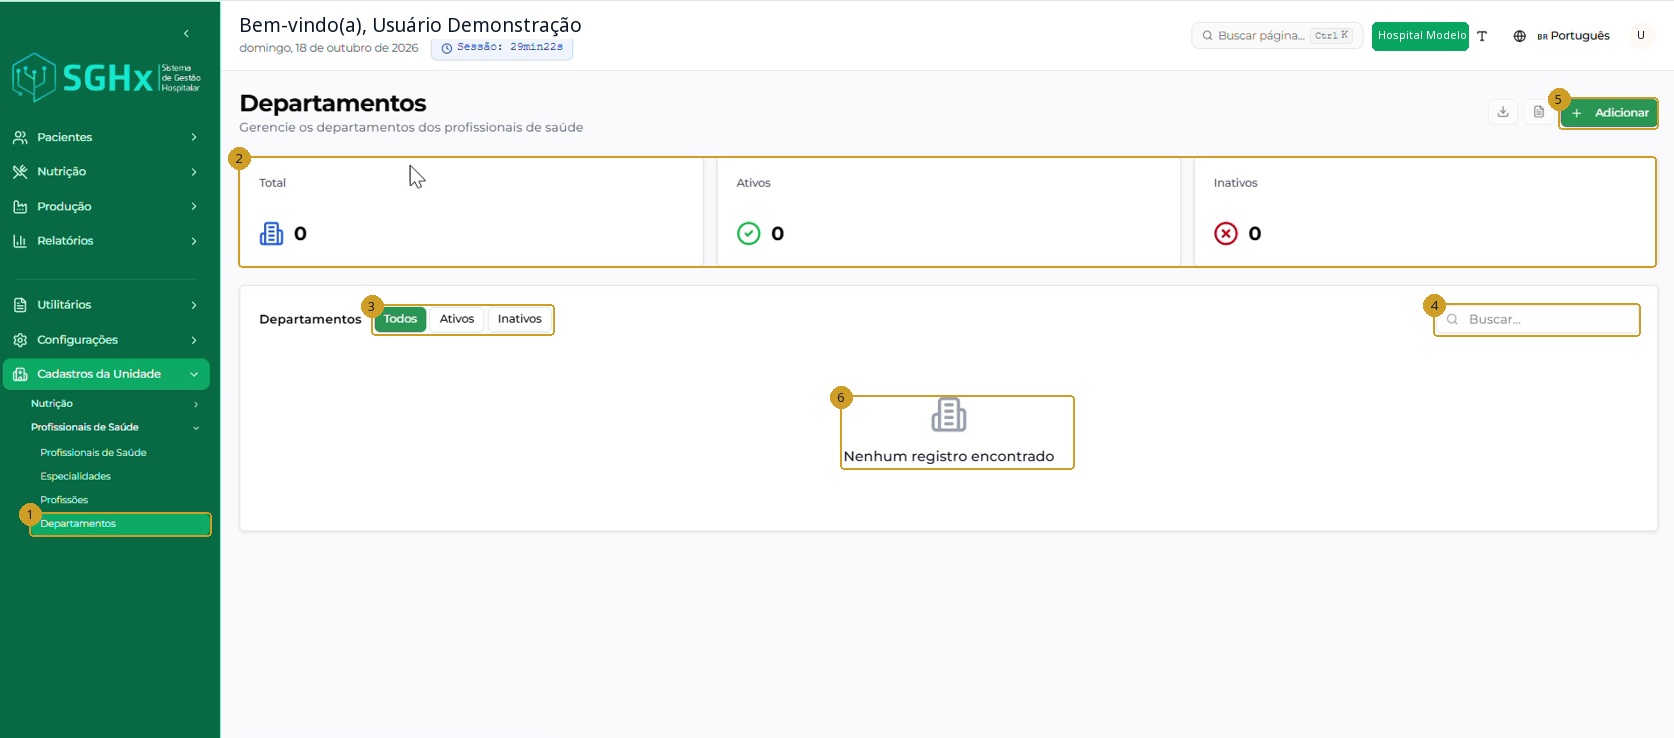The width and height of the screenshot is (1674, 738).
Task: Click the green check Ativos icon
Action: pyautogui.click(x=749, y=234)
